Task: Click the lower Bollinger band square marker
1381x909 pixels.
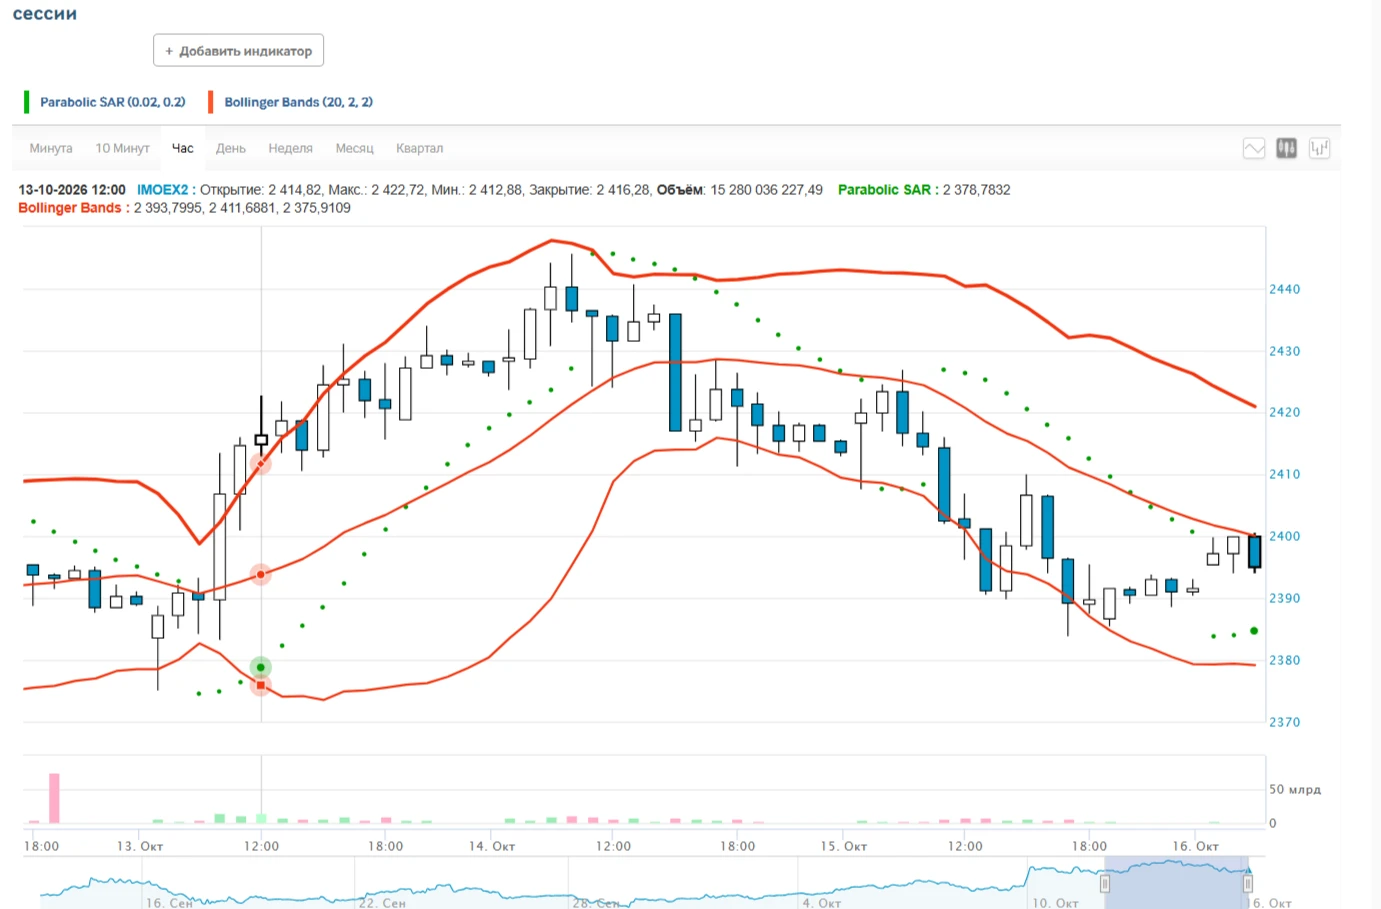Action: click(x=261, y=686)
